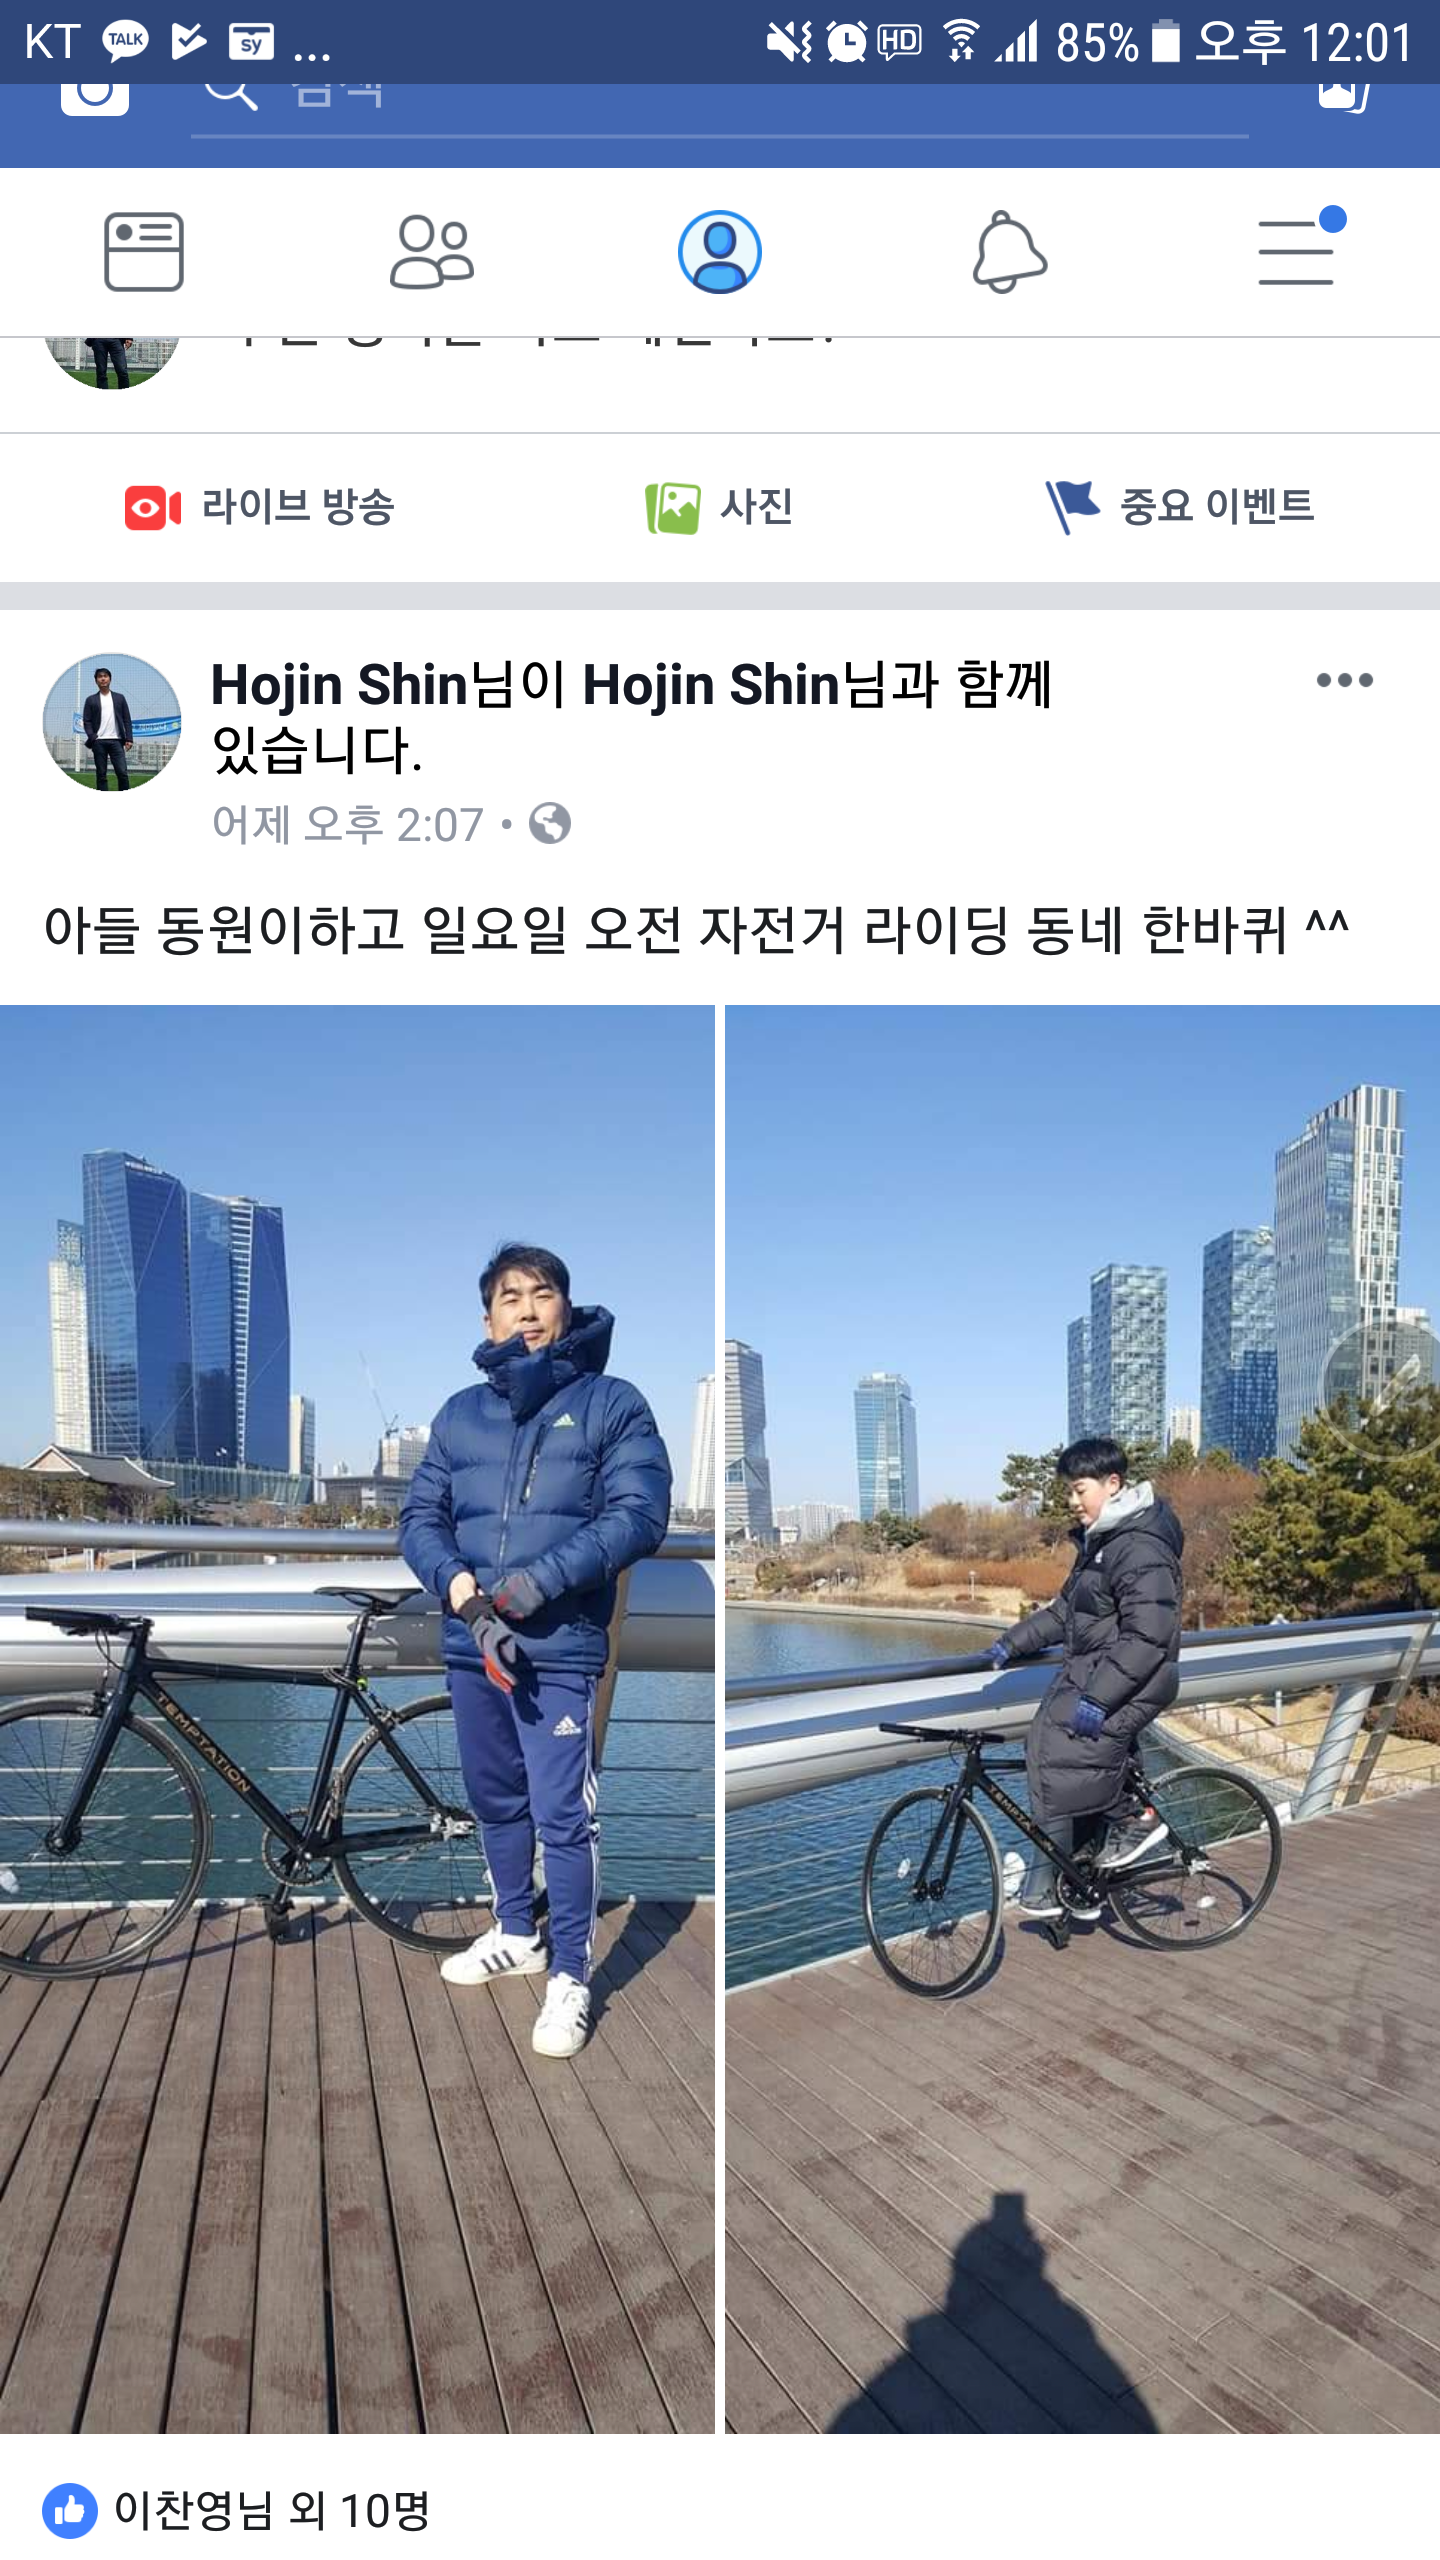This screenshot has height=2560, width=1440.
Task: Add a 중요 이벤트 life event
Action: point(1179,507)
